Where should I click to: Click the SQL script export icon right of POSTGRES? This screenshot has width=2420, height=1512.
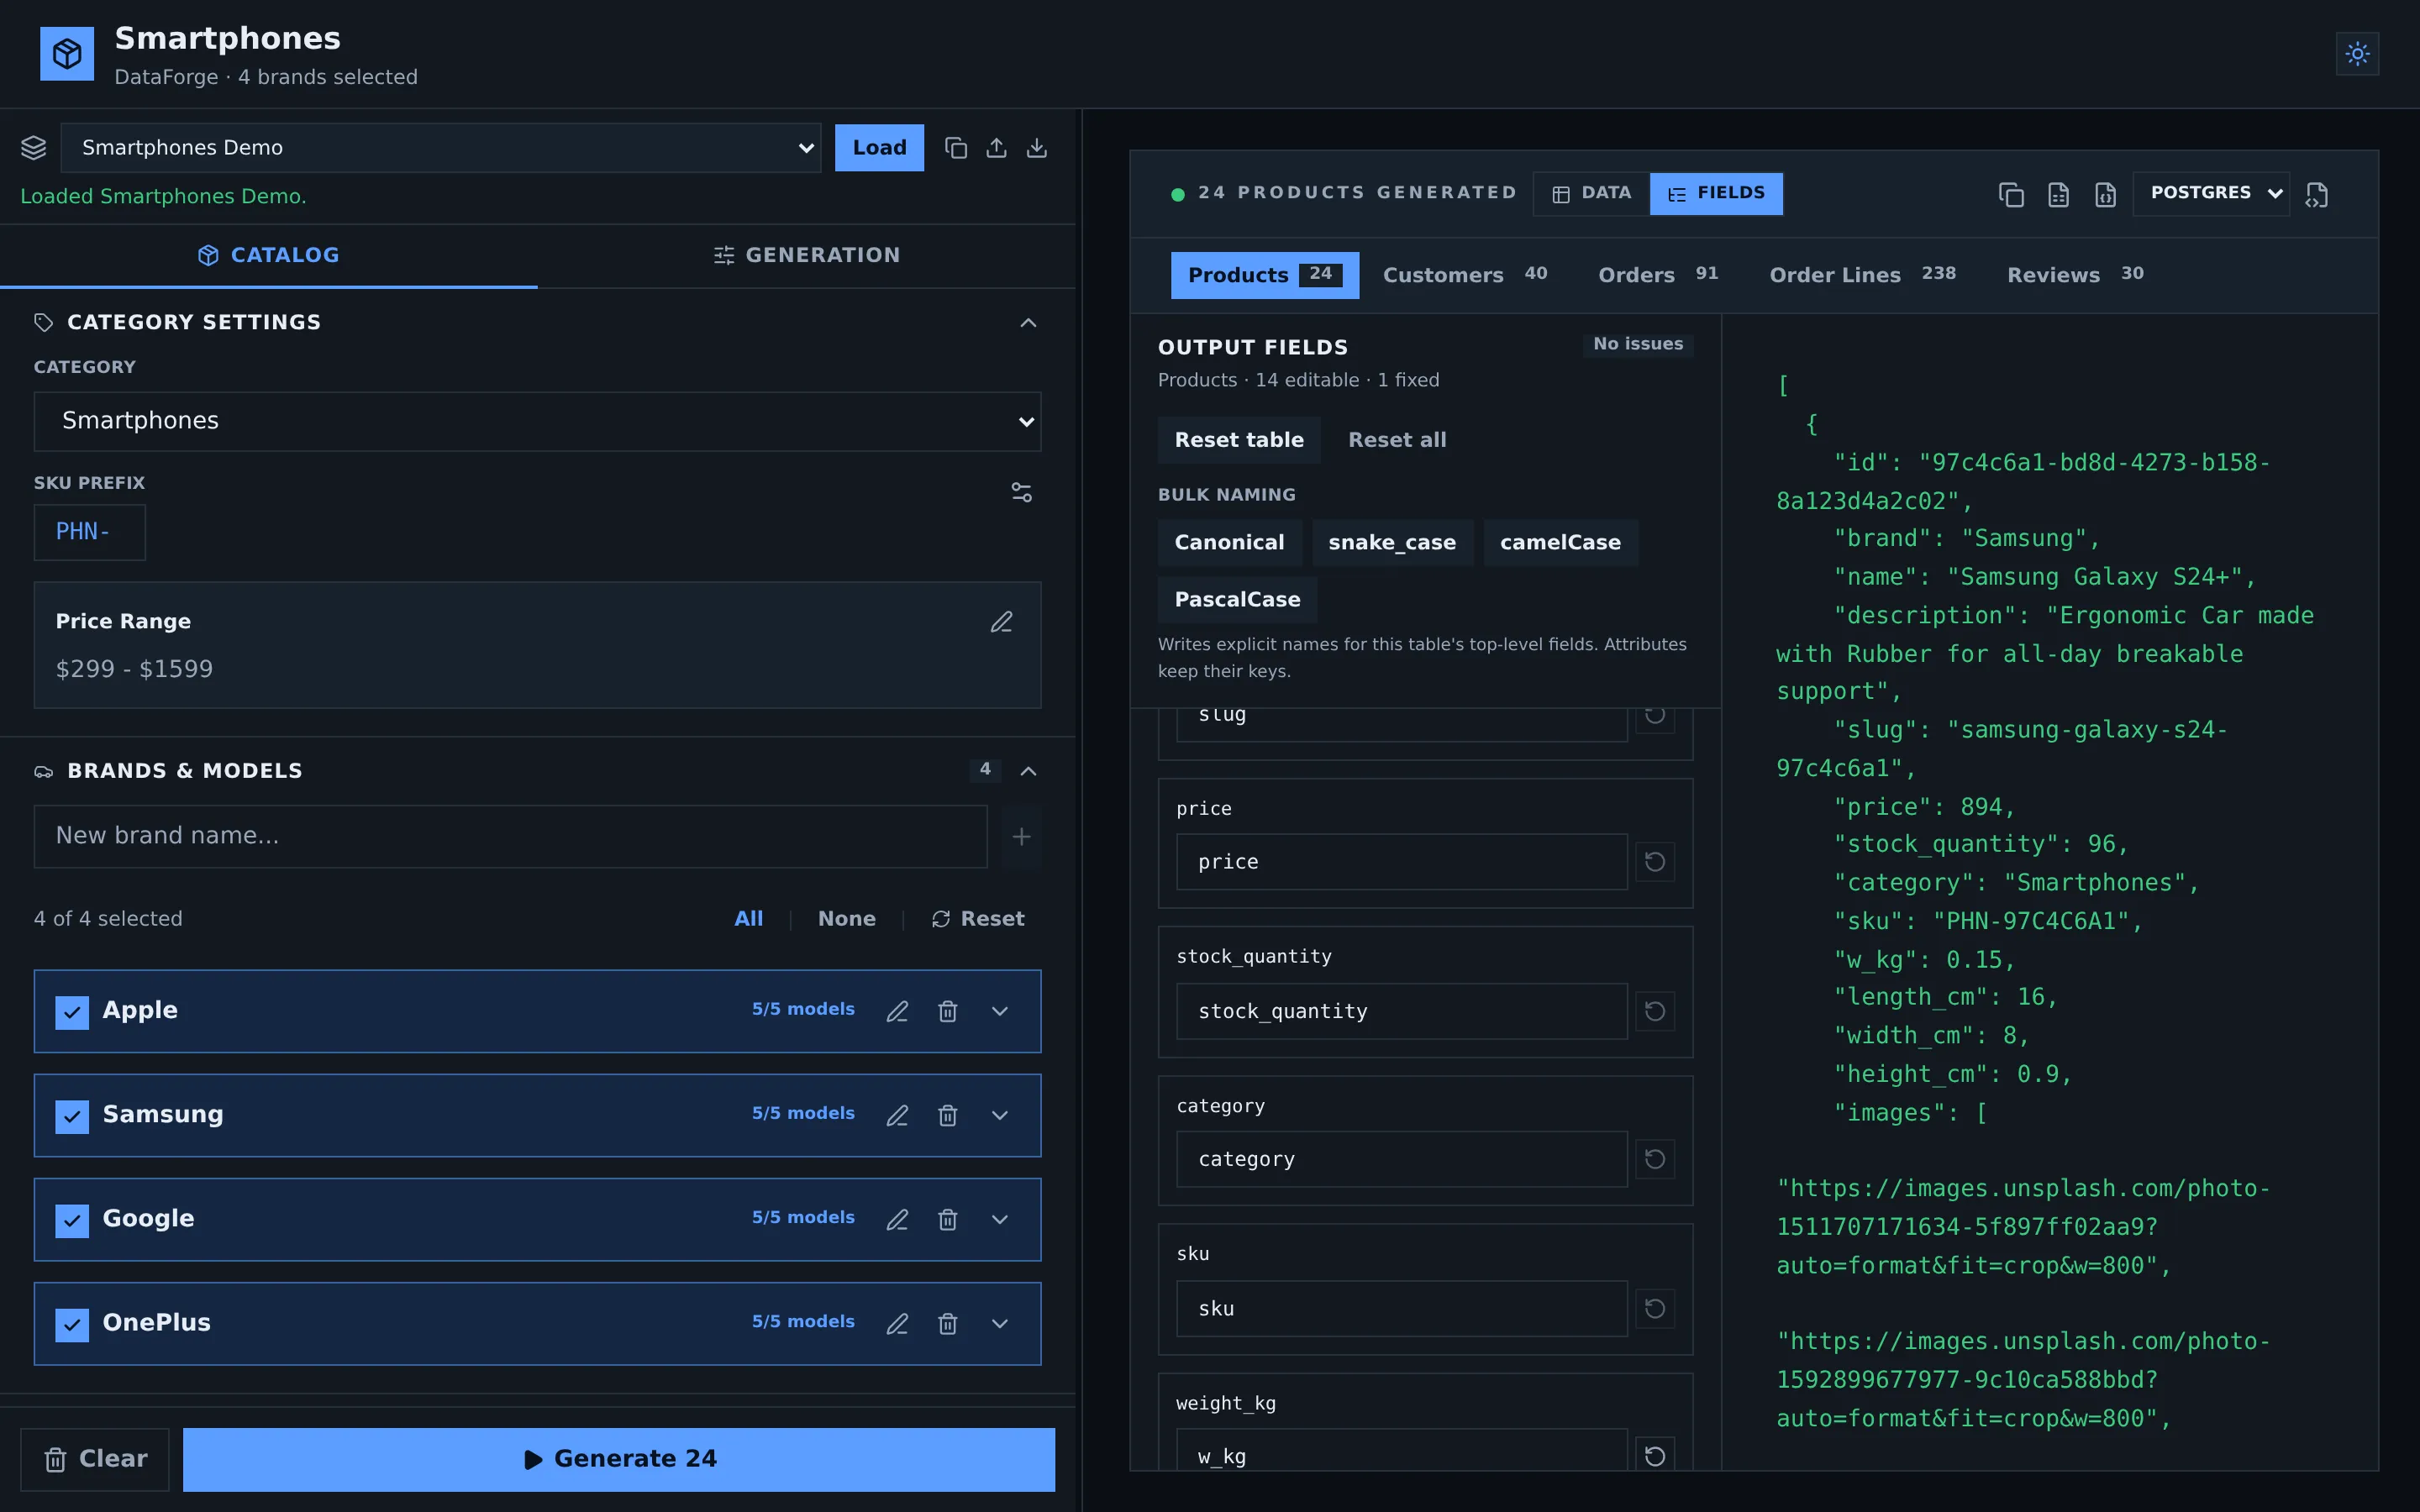pyautogui.click(x=2317, y=194)
